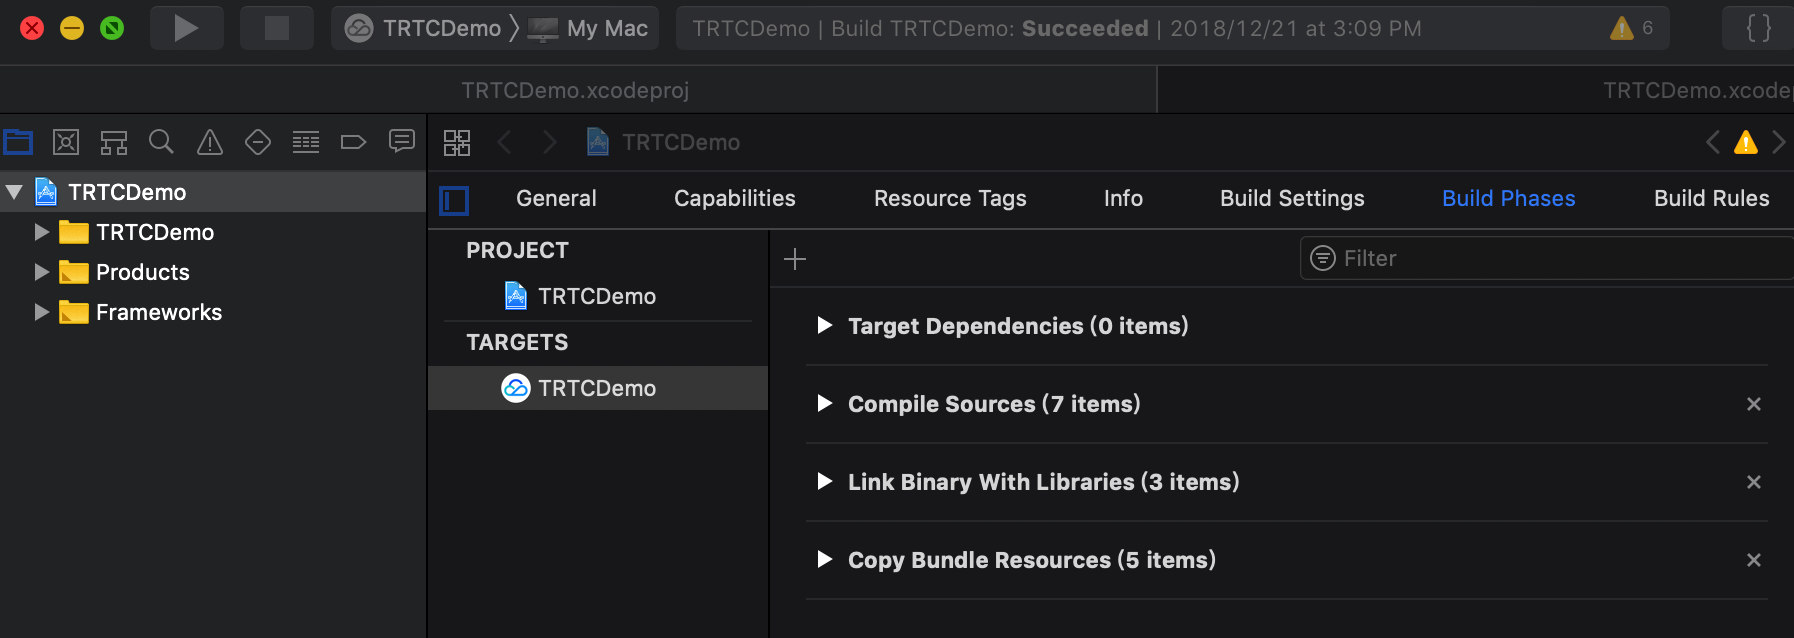Expand Compile Sources build phase
The height and width of the screenshot is (638, 1794).
825,403
